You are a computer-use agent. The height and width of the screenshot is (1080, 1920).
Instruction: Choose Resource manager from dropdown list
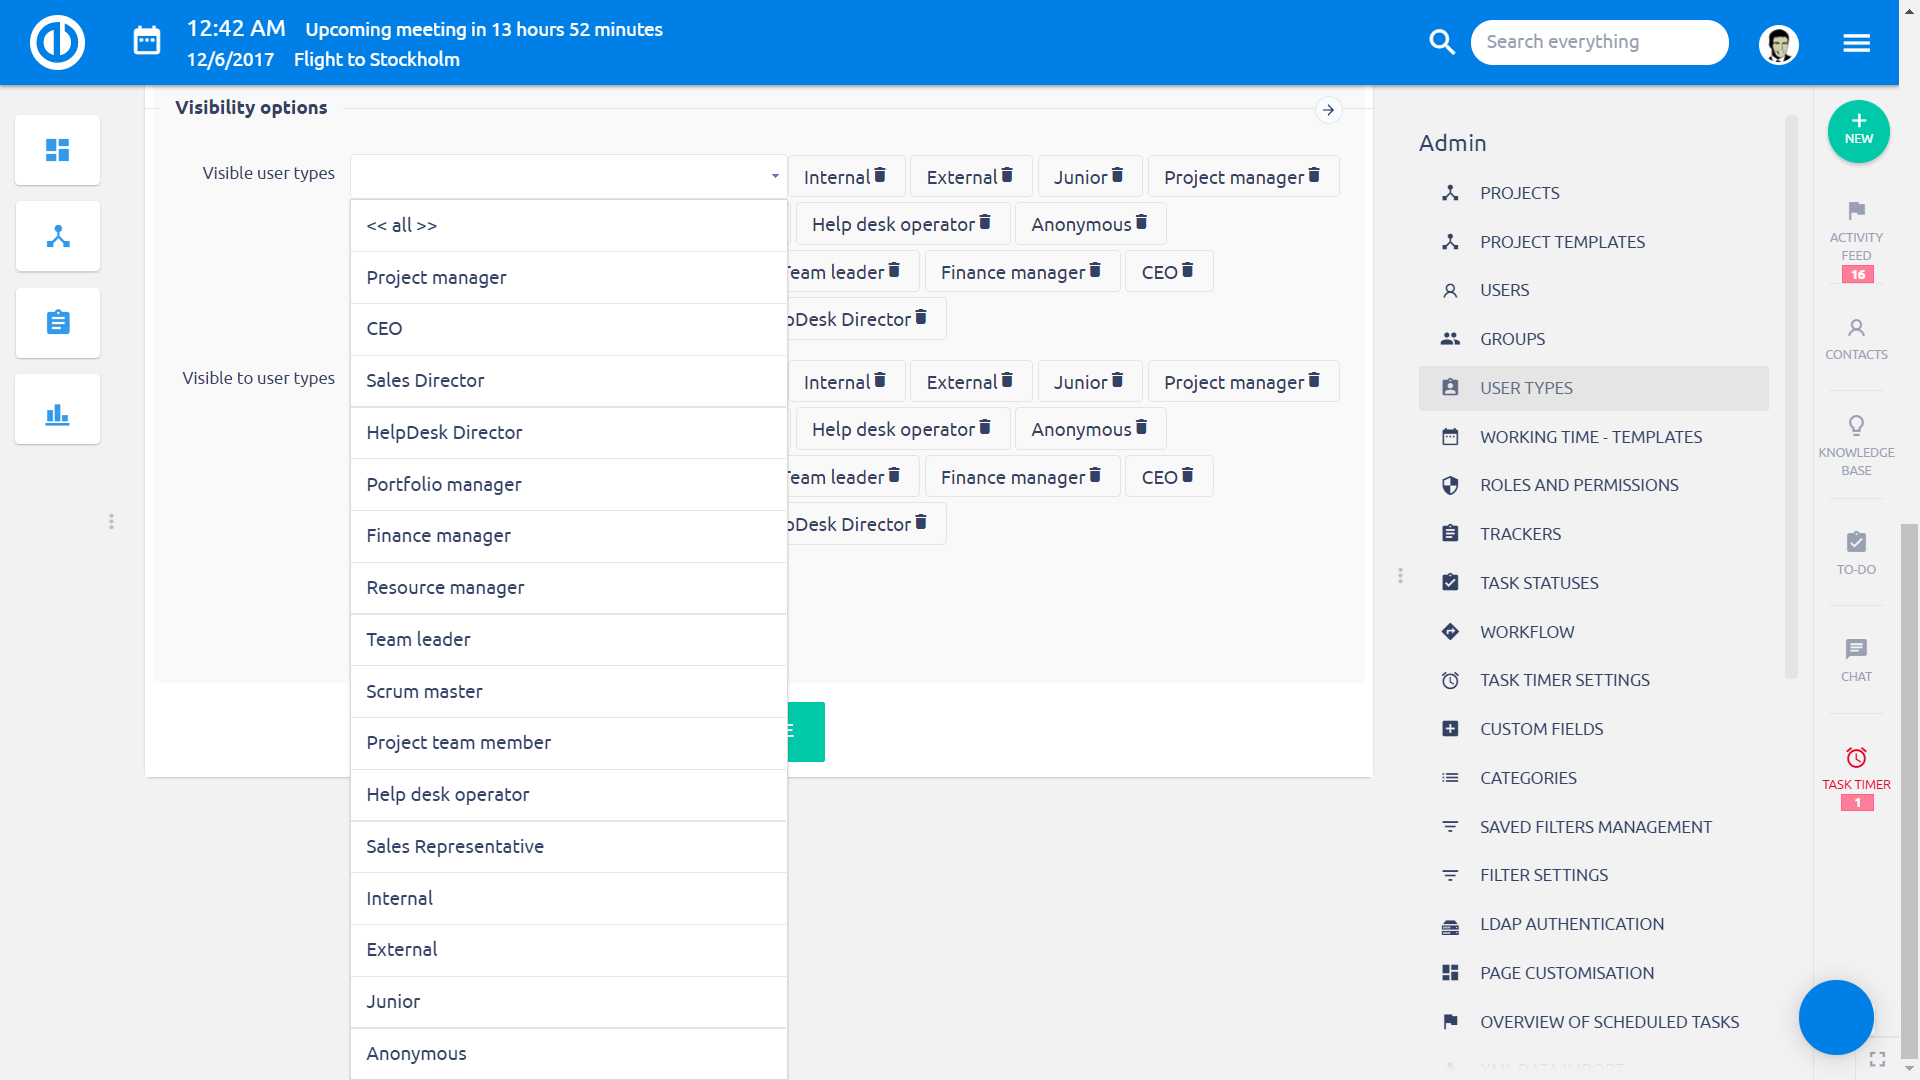(x=568, y=588)
